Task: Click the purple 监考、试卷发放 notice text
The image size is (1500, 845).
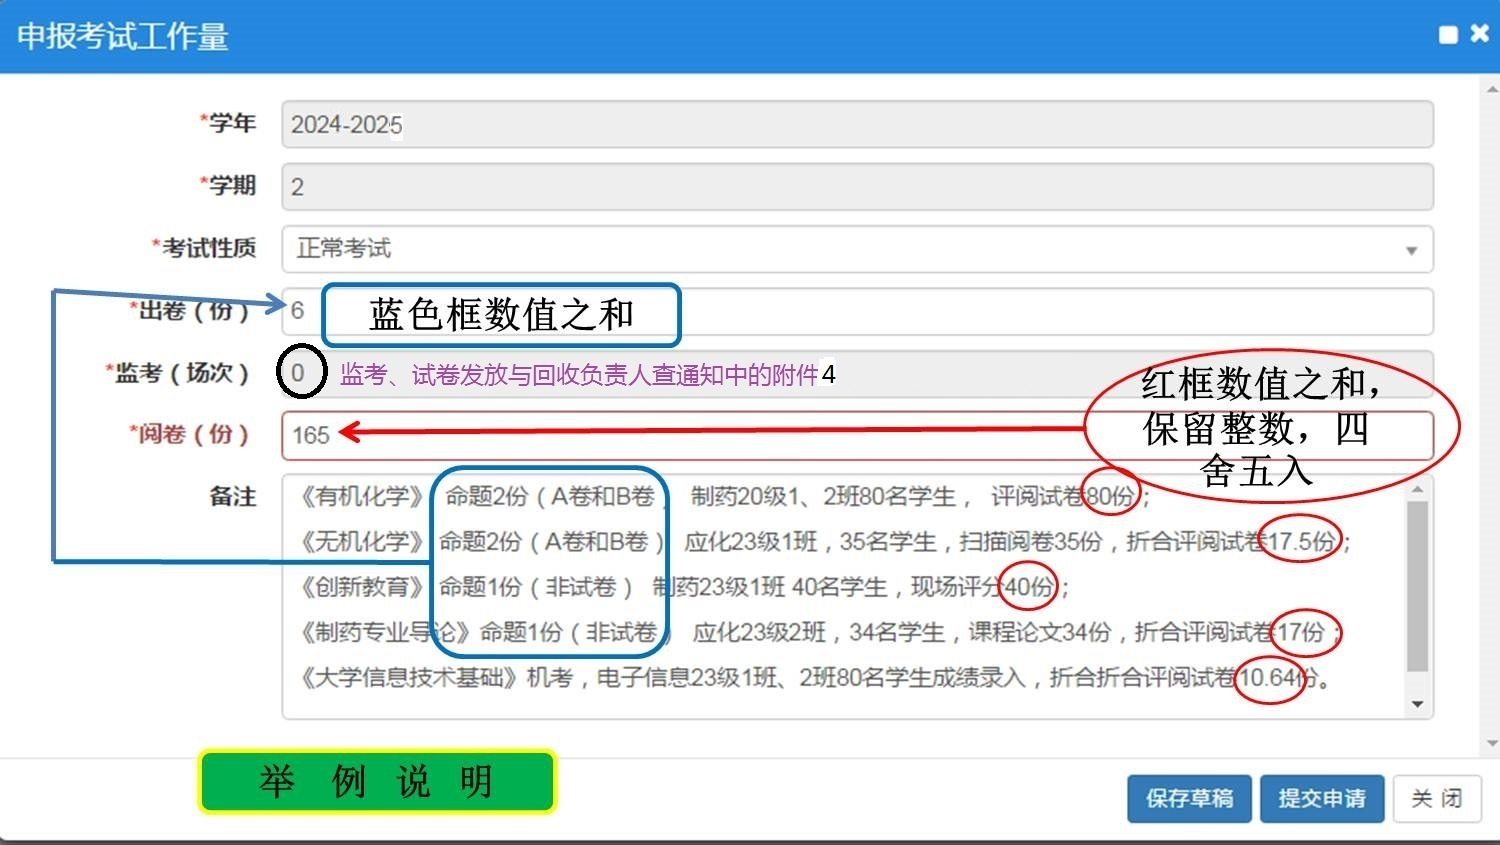Action: (578, 375)
